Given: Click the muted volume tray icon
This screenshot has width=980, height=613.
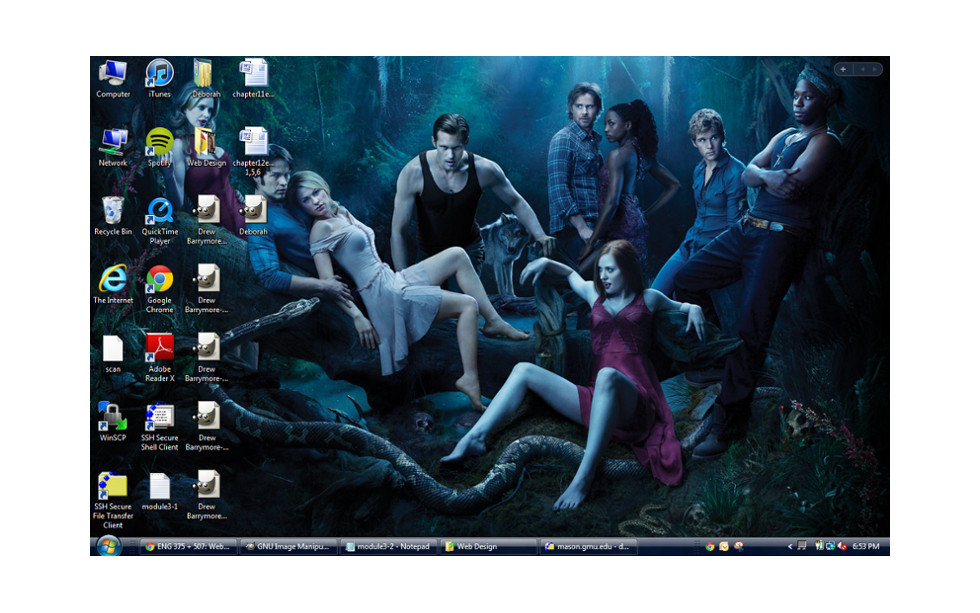Looking at the screenshot, I should coord(842,546).
